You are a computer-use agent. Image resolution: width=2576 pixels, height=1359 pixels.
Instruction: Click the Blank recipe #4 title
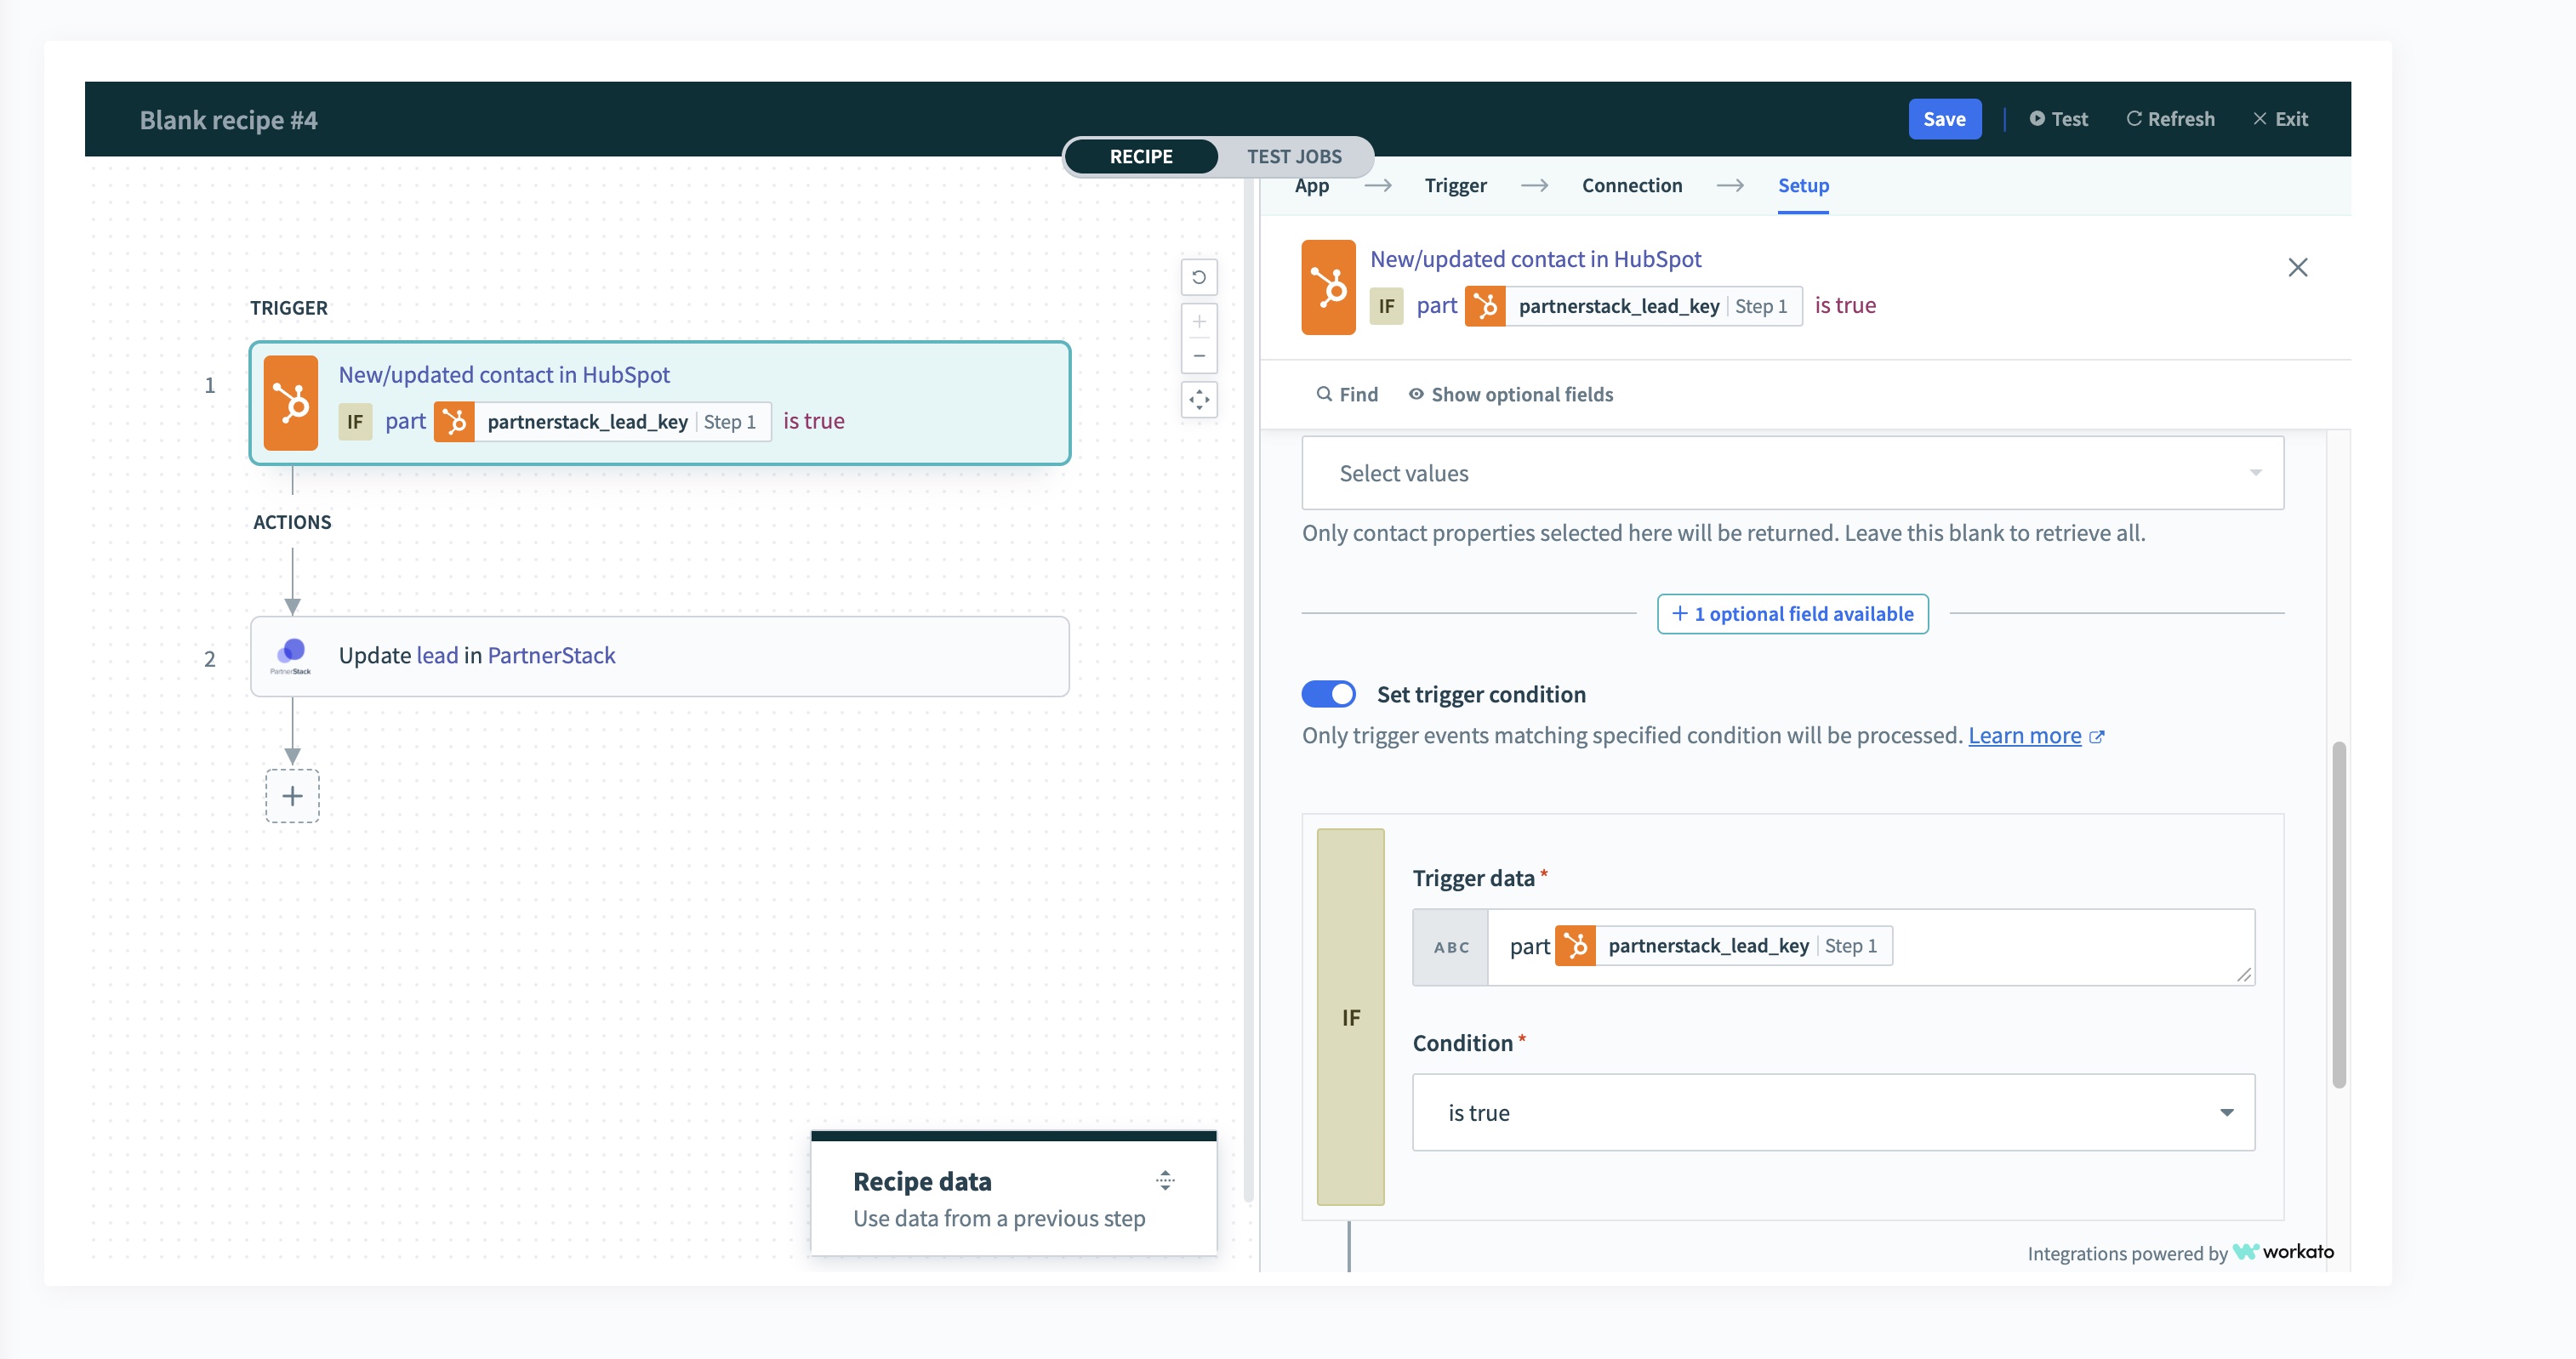pos(228,120)
